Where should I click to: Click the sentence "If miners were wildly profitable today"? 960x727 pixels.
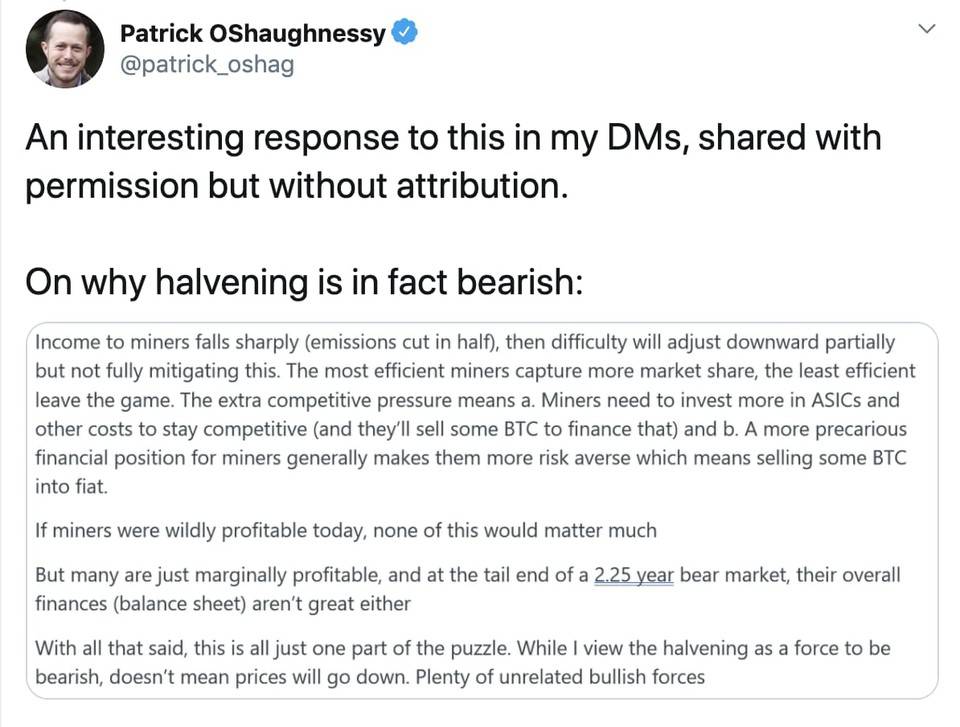pos(346,531)
